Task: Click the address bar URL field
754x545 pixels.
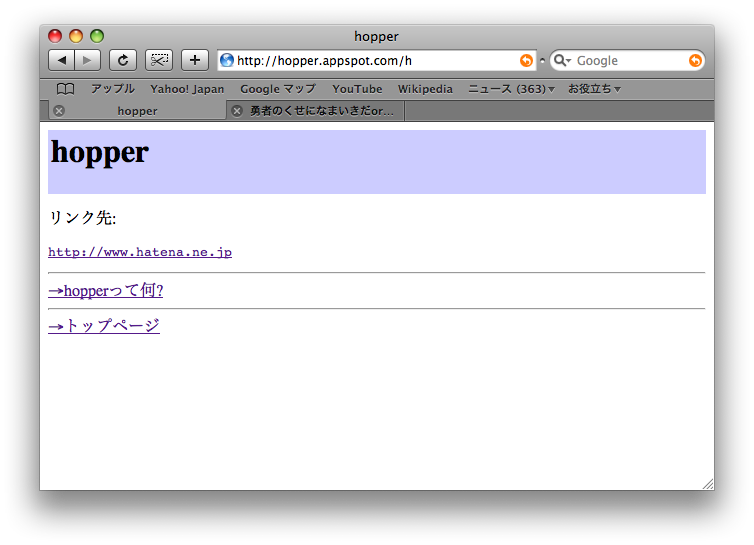Action: (377, 60)
